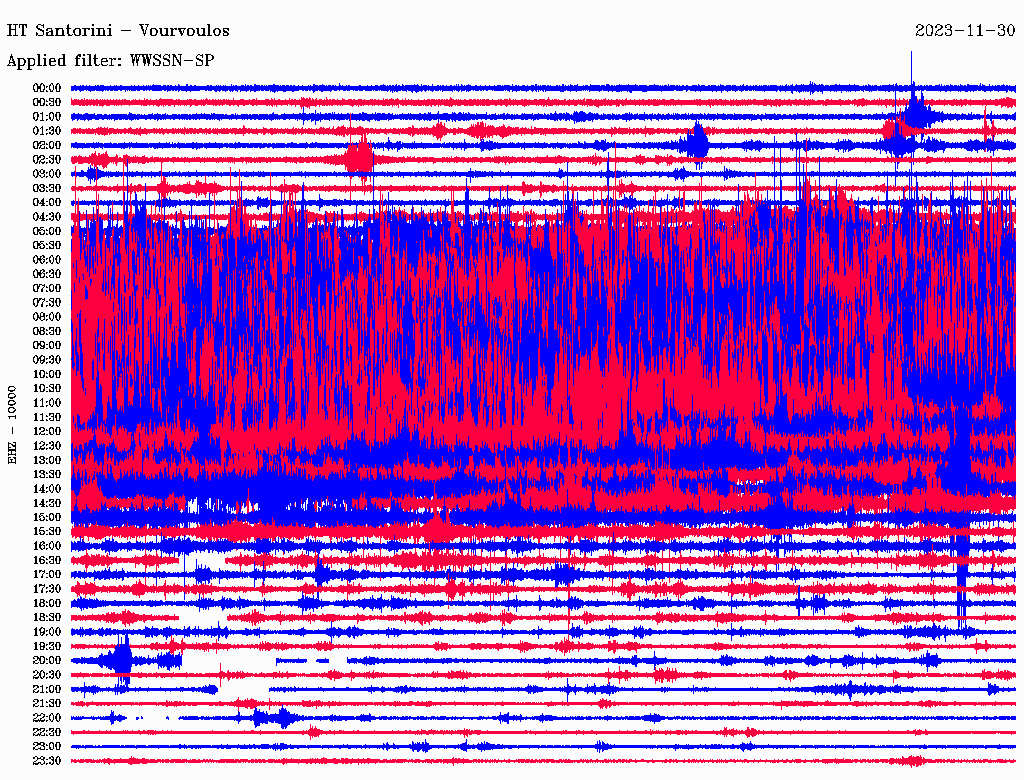Click the 18:30 time label
The image size is (1024, 780).
(47, 617)
